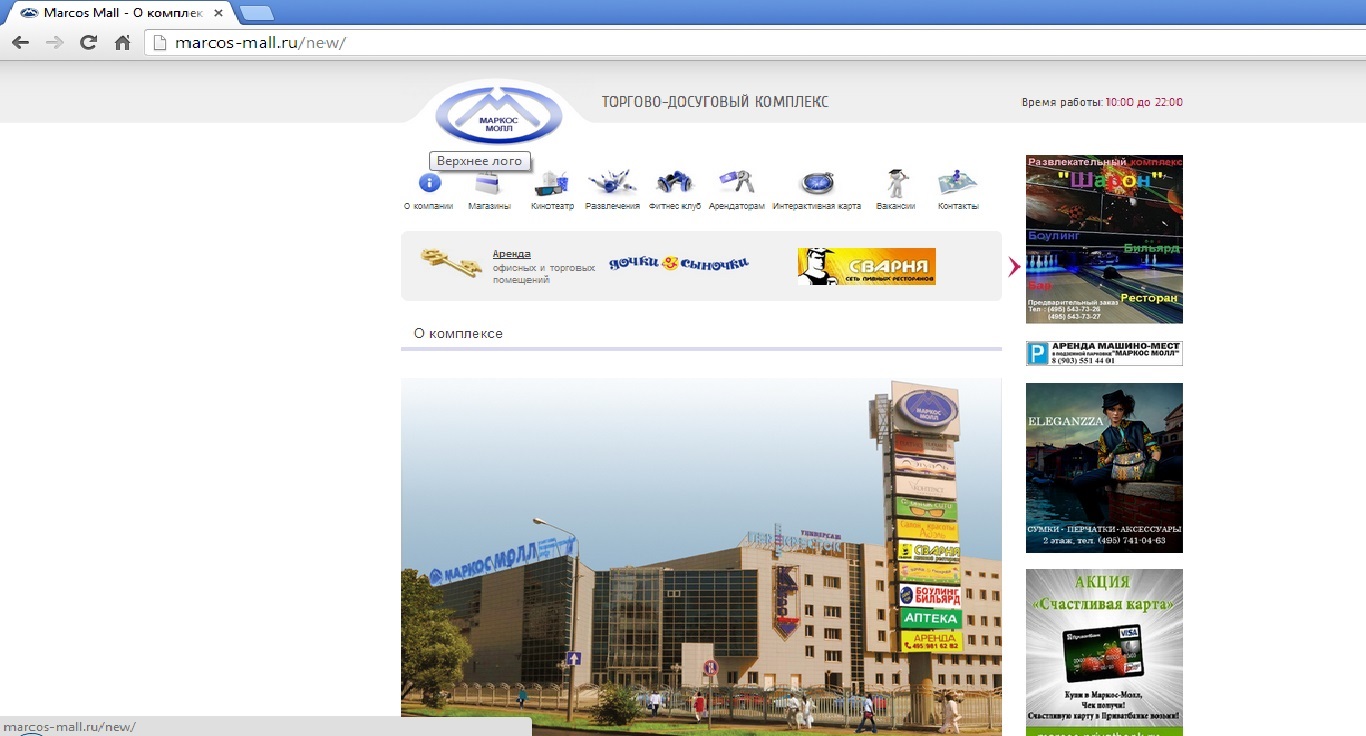The image size is (1366, 736).
Task: Open the О компании menu label
Action: pos(428,206)
